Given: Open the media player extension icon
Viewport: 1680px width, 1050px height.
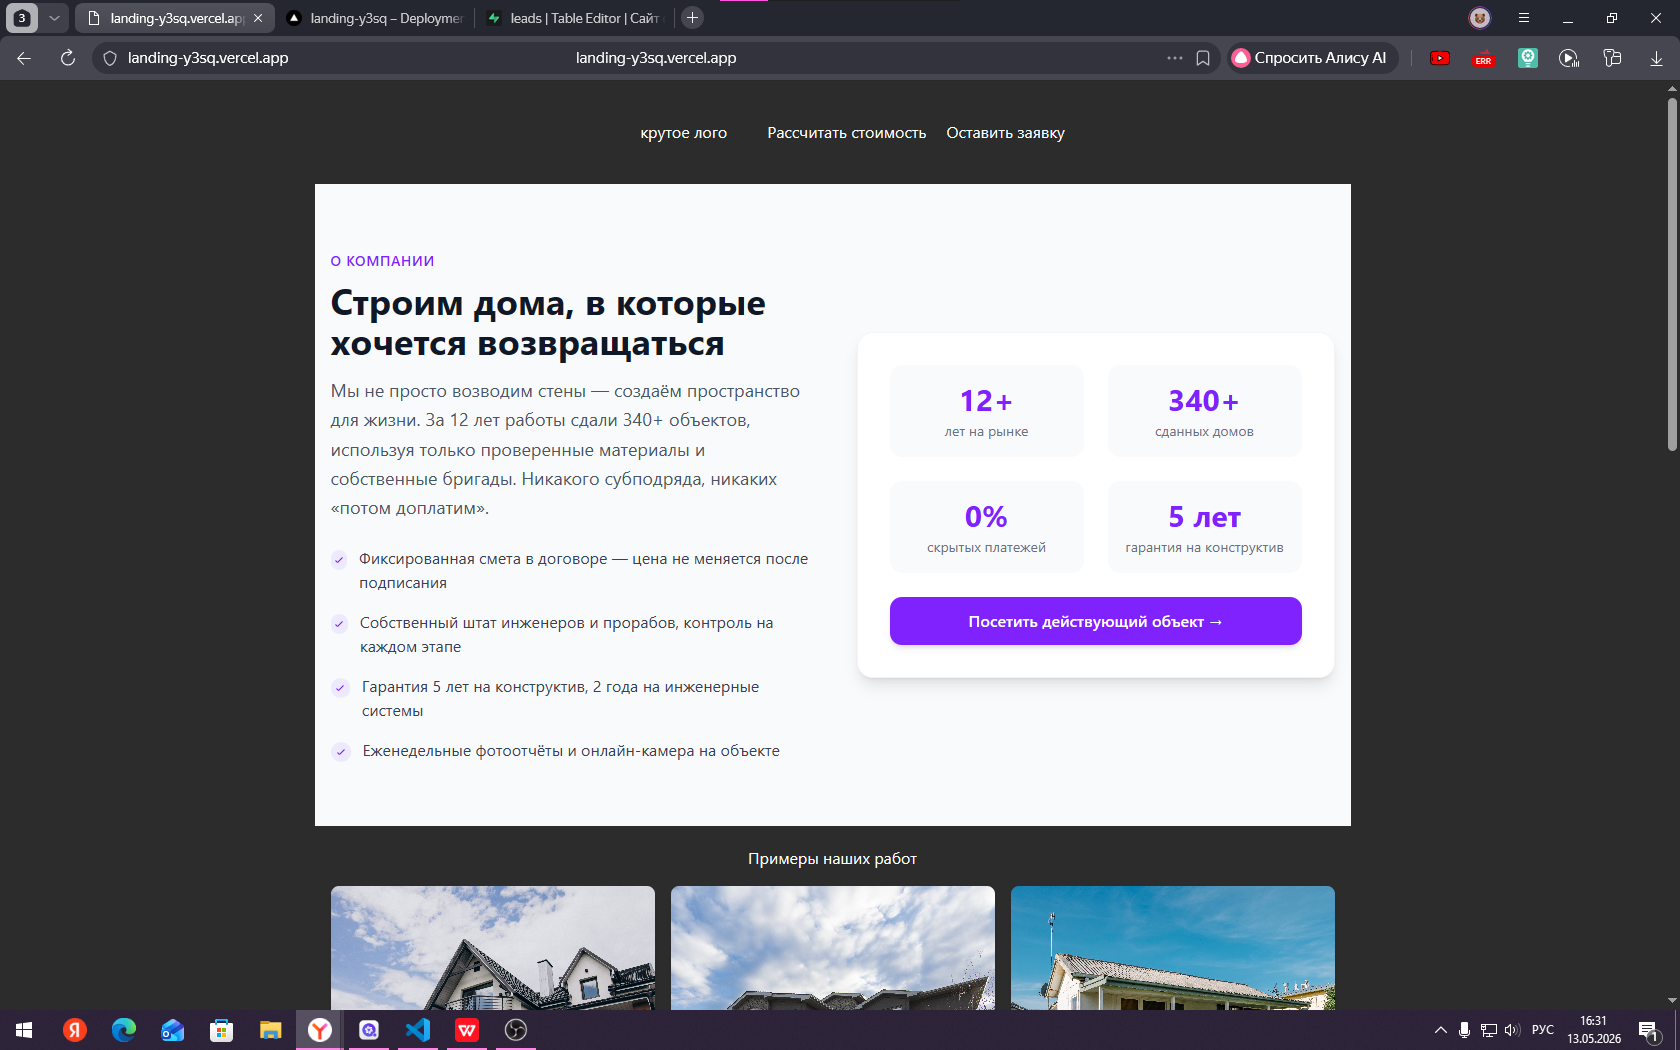Looking at the screenshot, I should coord(1569,58).
